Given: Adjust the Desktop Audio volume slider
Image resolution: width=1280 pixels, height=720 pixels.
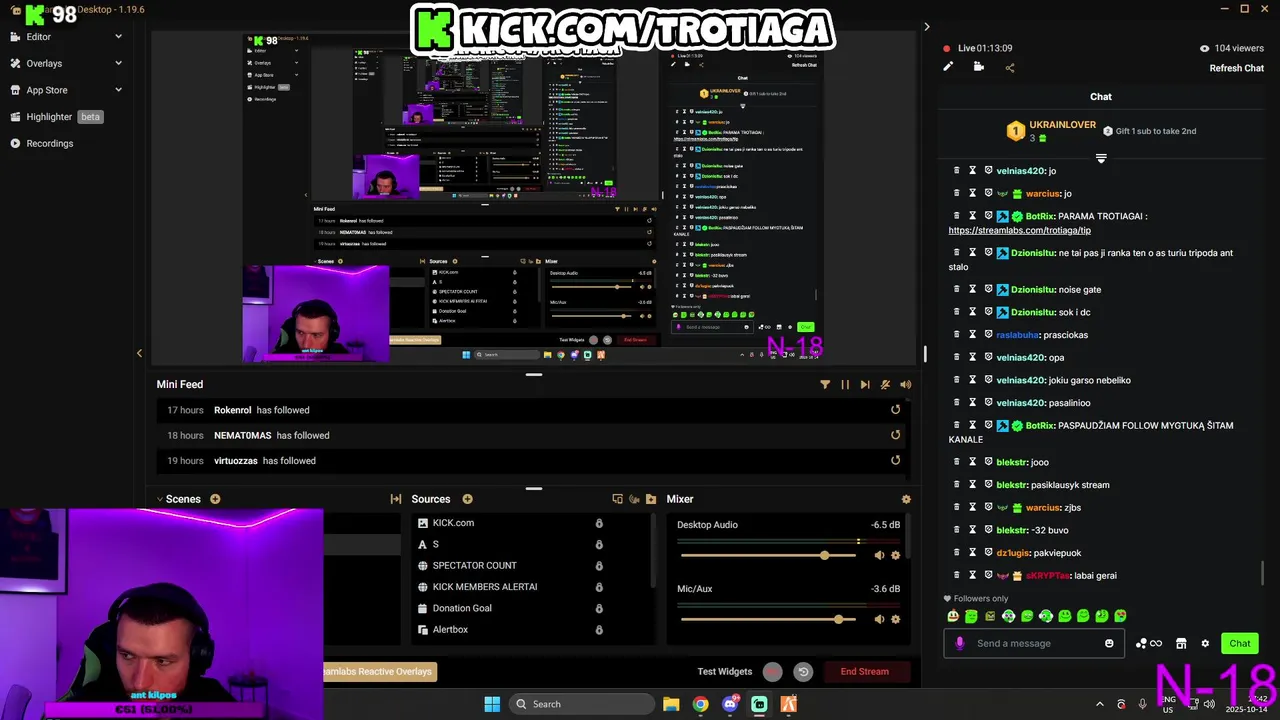Looking at the screenshot, I should pyautogui.click(x=768, y=555).
